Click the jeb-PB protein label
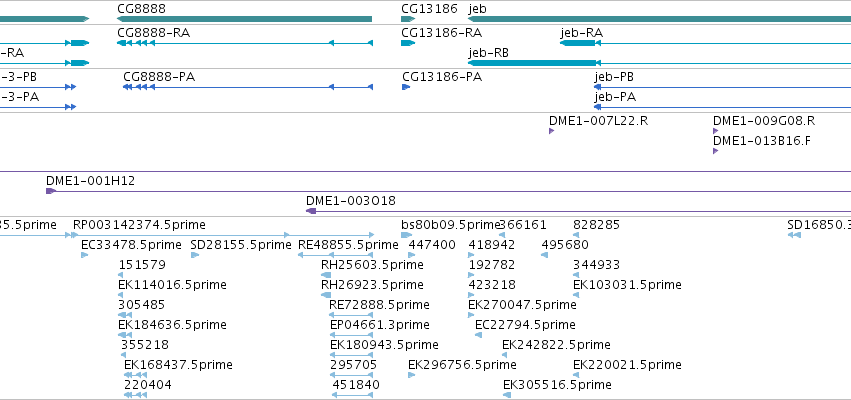 [x=614, y=77]
